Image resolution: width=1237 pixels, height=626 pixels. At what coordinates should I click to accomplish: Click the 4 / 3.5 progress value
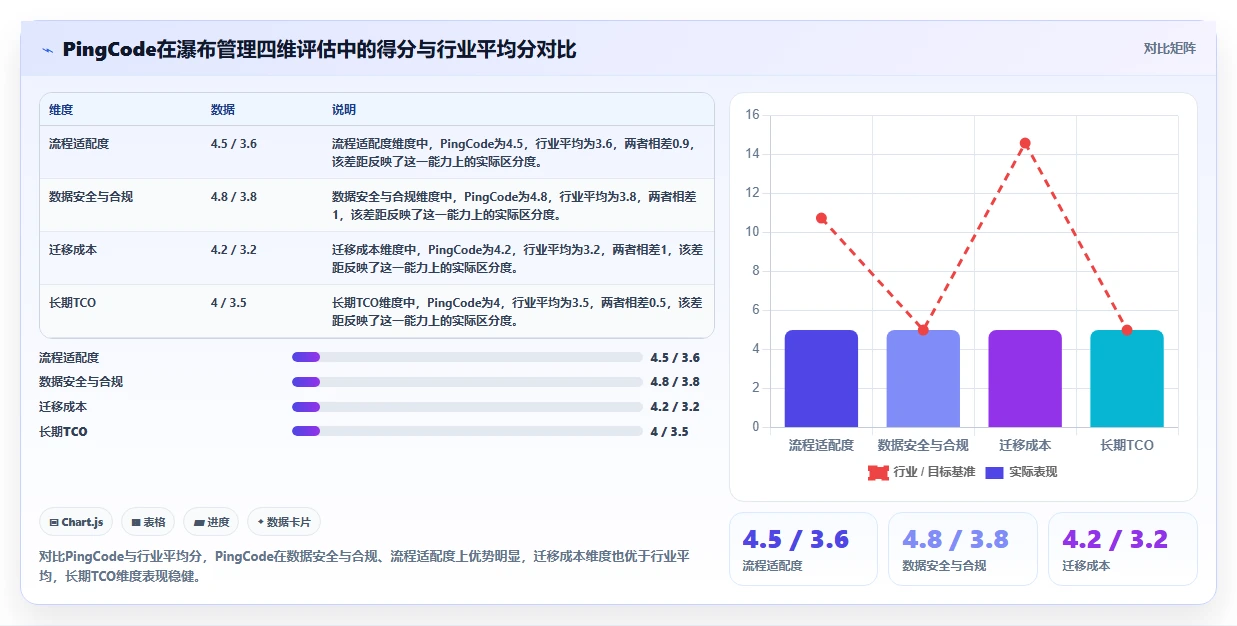pyautogui.click(x=669, y=432)
